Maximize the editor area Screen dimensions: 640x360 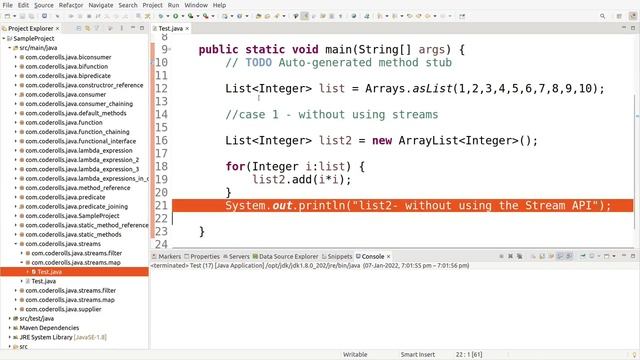point(633,28)
